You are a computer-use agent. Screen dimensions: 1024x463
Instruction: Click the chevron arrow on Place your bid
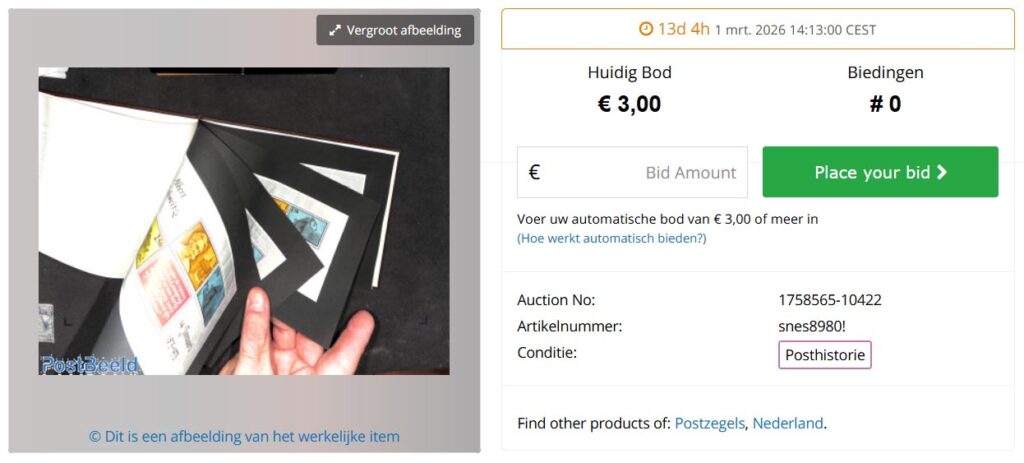(942, 172)
